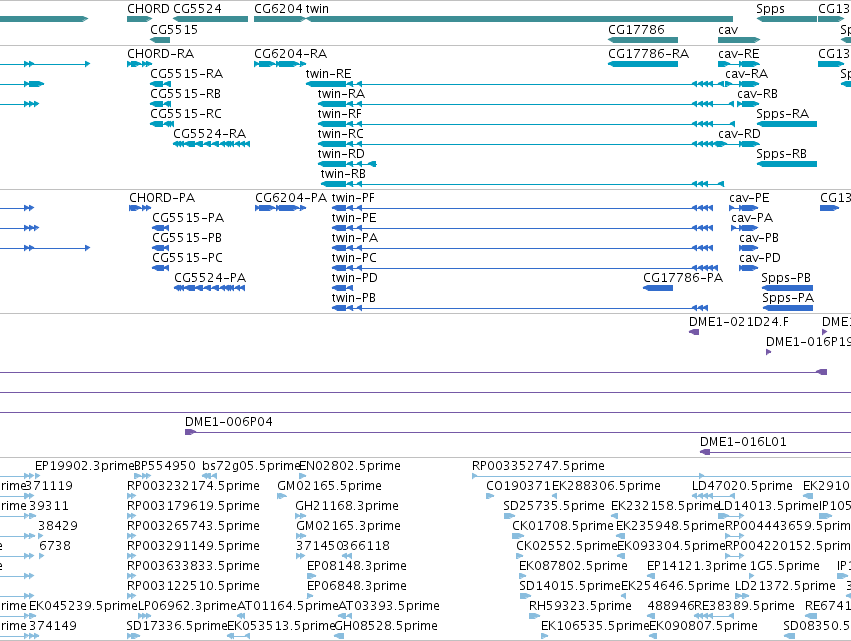Select the cav-PB protein label
851x641 pixels.
[x=759, y=238]
